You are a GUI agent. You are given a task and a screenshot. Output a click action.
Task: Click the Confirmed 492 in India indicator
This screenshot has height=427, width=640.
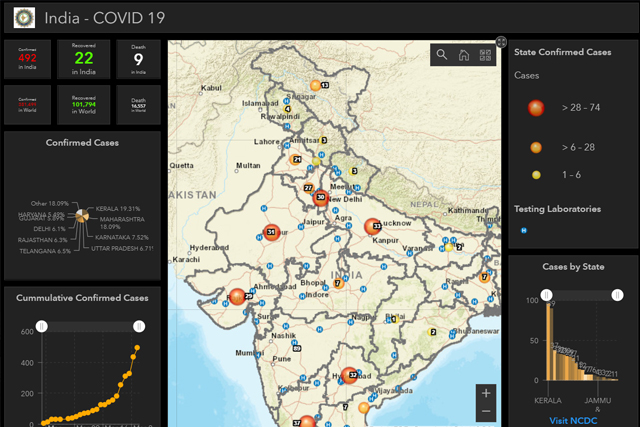click(27, 59)
